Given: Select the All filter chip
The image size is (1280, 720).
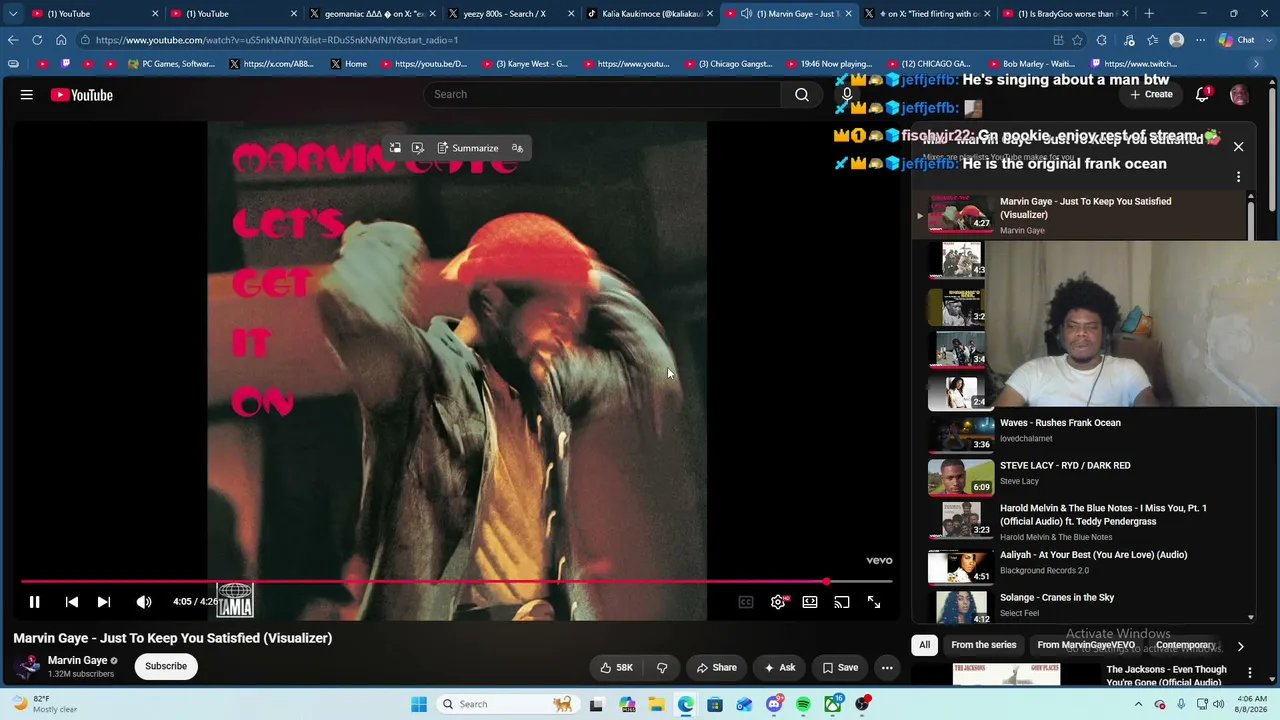Looking at the screenshot, I should click(x=924, y=645).
